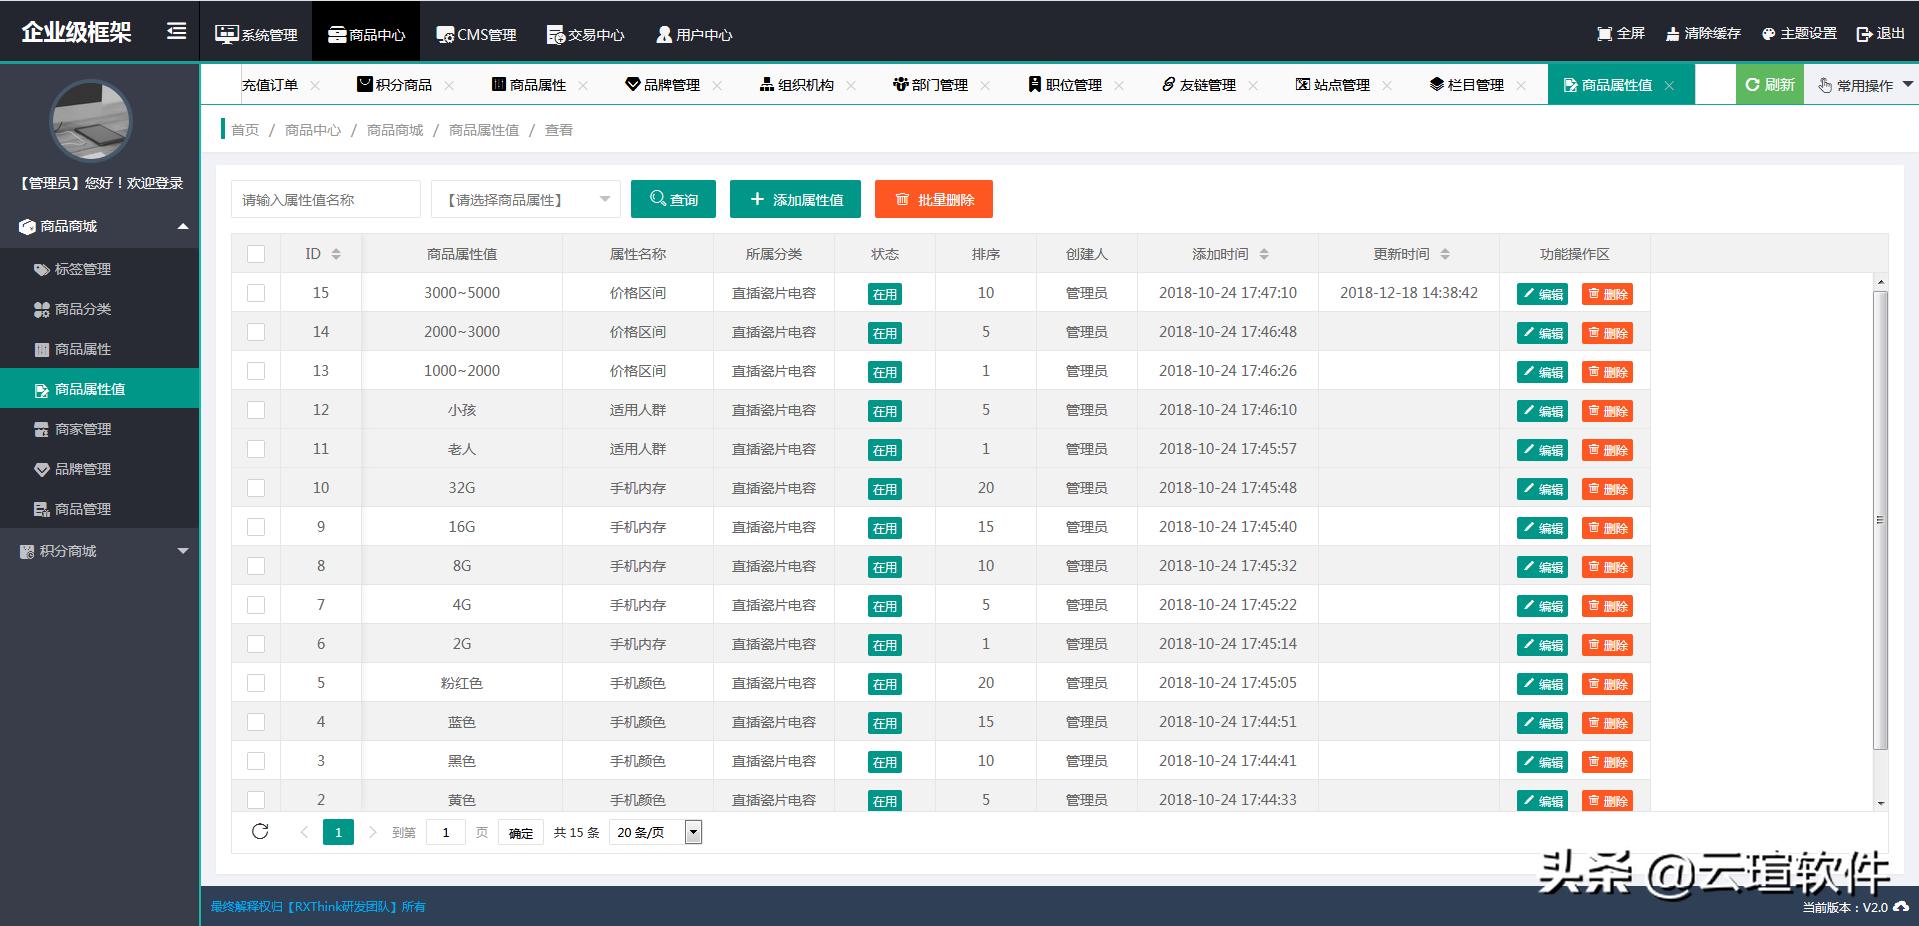Image resolution: width=1919 pixels, height=926 pixels.
Task: Click the 请输入属性值名称 input field
Action: pos(325,199)
